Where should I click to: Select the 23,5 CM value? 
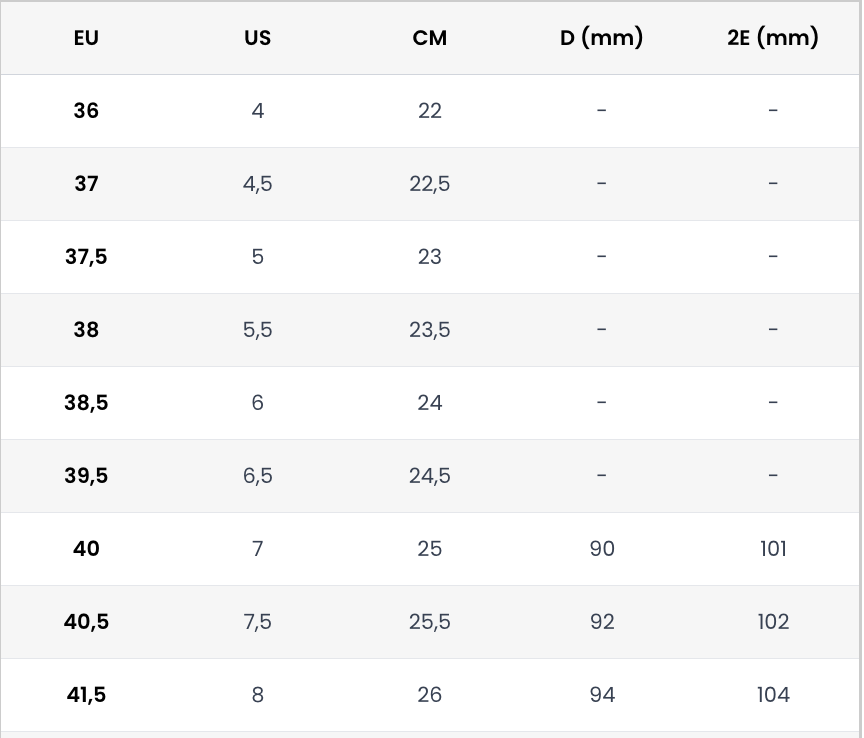coord(429,330)
